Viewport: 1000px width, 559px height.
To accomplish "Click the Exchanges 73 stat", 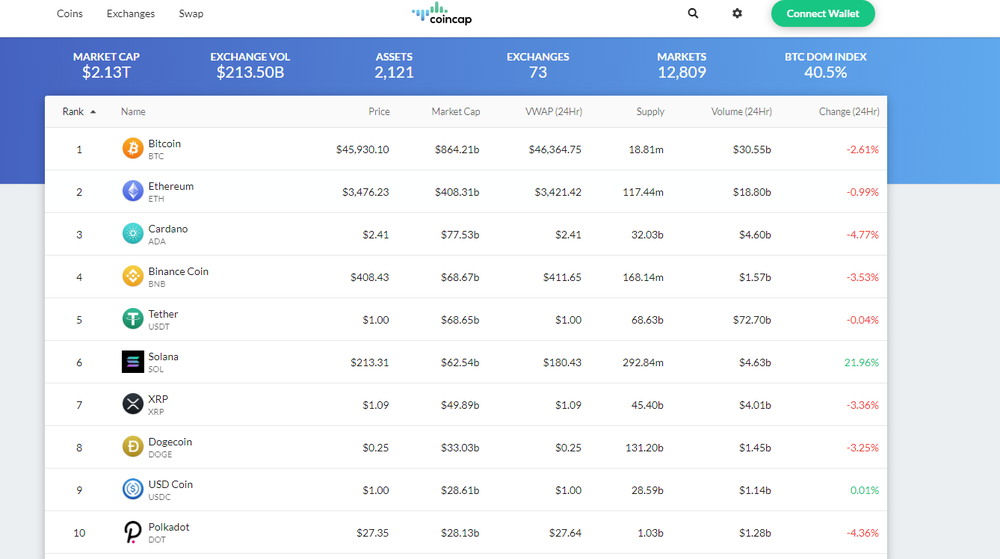I will 538,66.
